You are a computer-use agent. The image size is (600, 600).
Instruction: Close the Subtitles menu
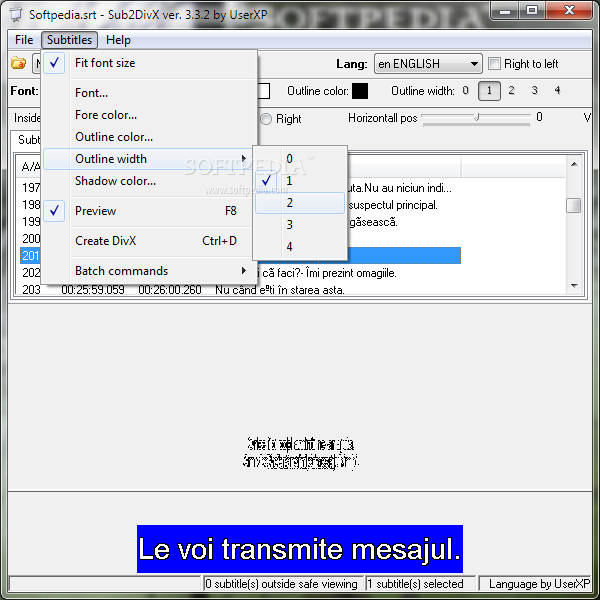tap(69, 40)
